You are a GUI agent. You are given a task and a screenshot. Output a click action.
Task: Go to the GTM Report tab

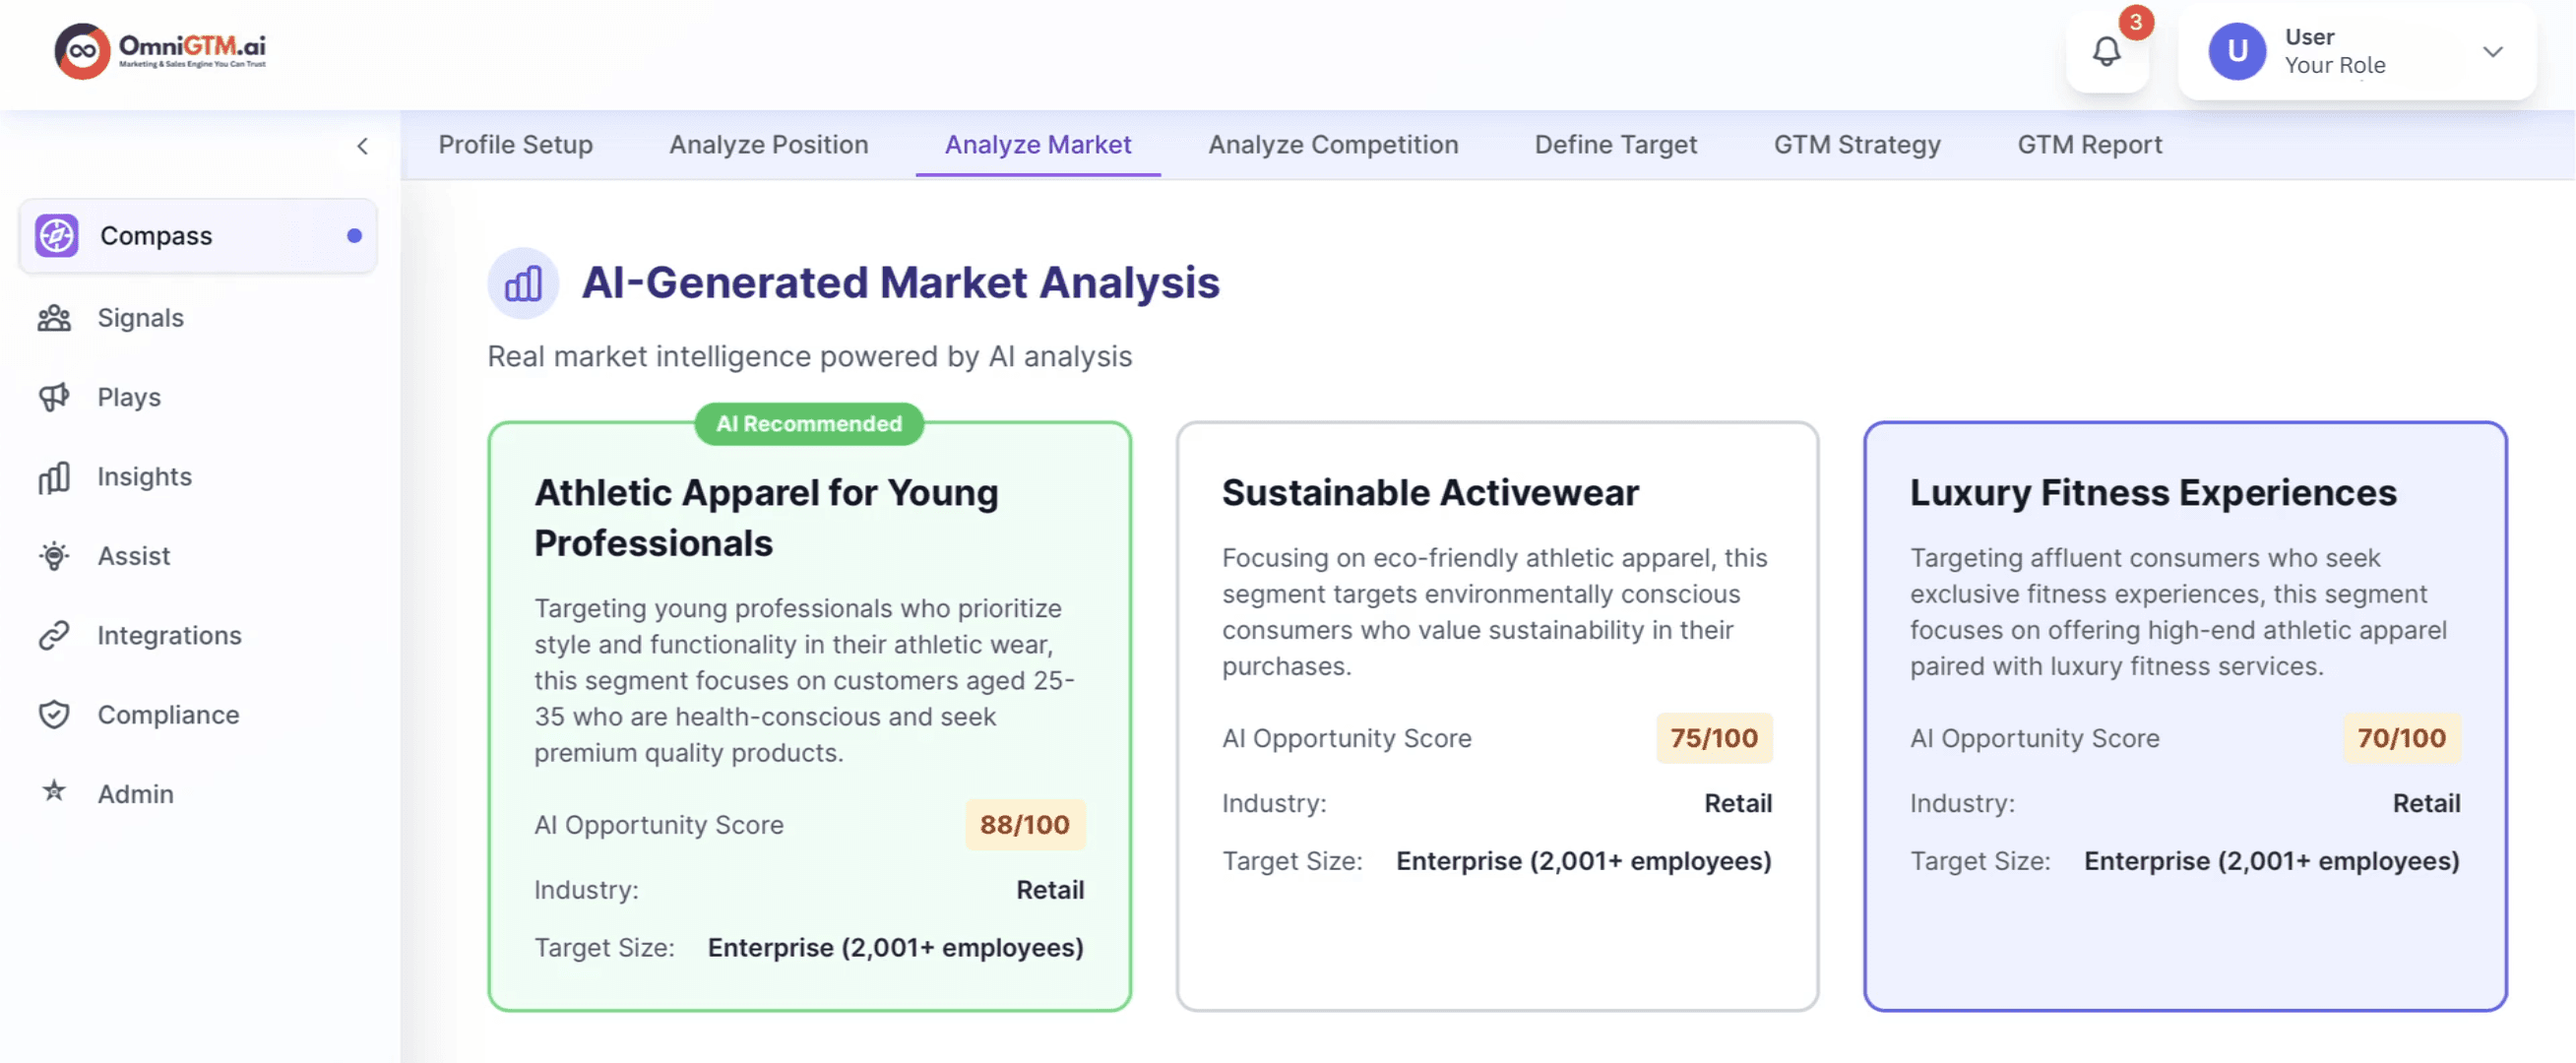click(2089, 145)
